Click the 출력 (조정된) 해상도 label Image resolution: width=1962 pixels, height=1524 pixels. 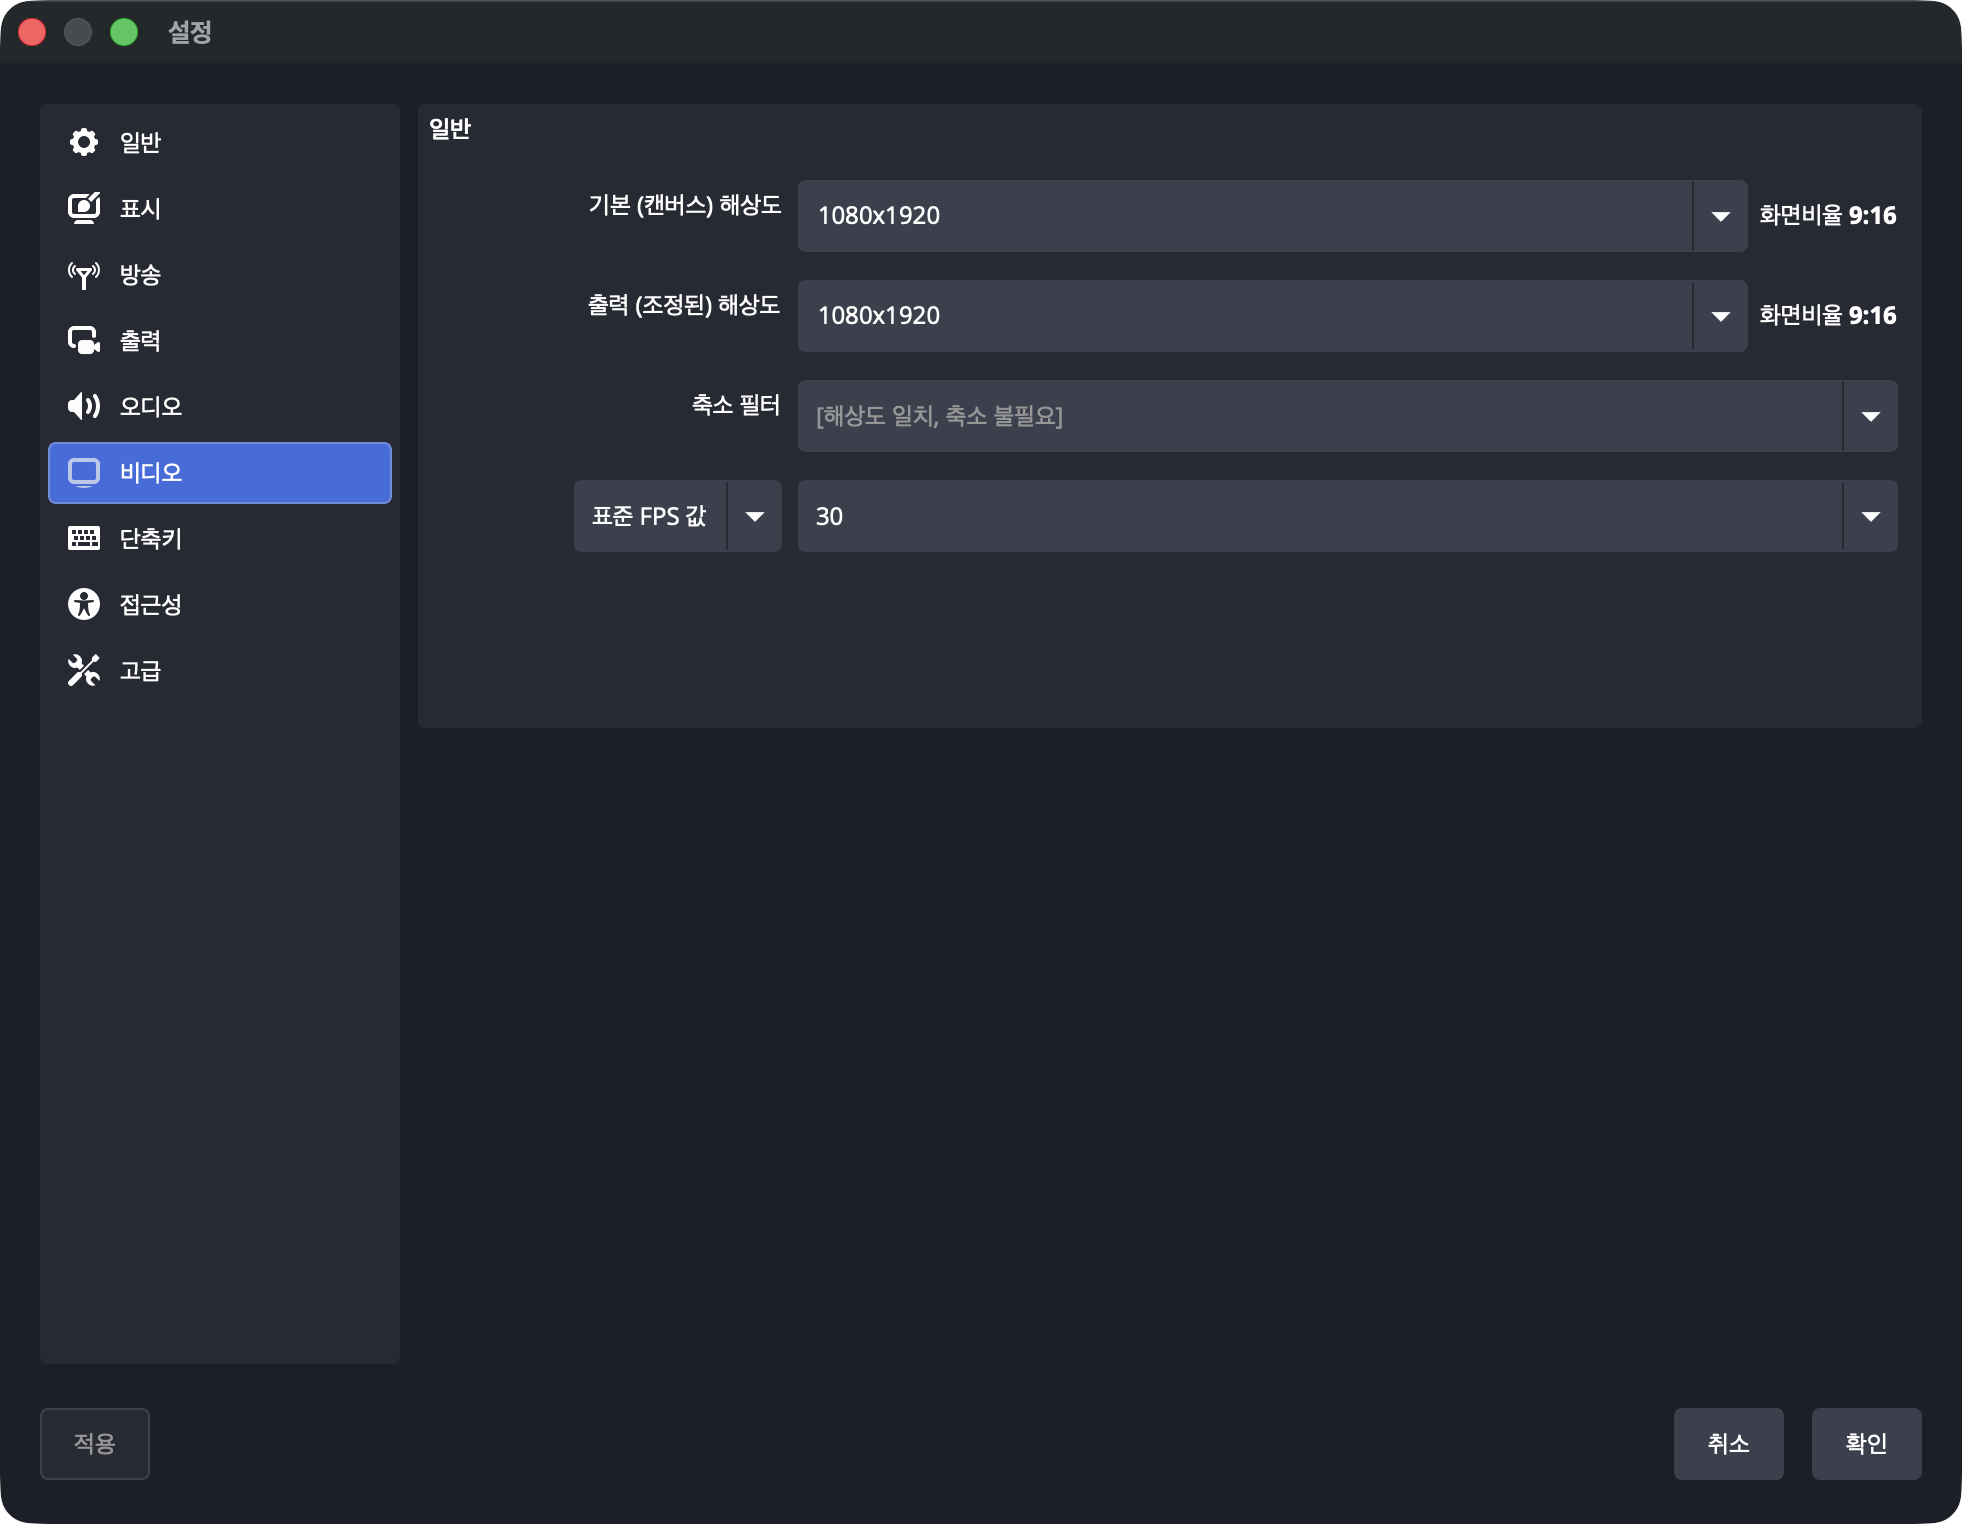tap(684, 305)
